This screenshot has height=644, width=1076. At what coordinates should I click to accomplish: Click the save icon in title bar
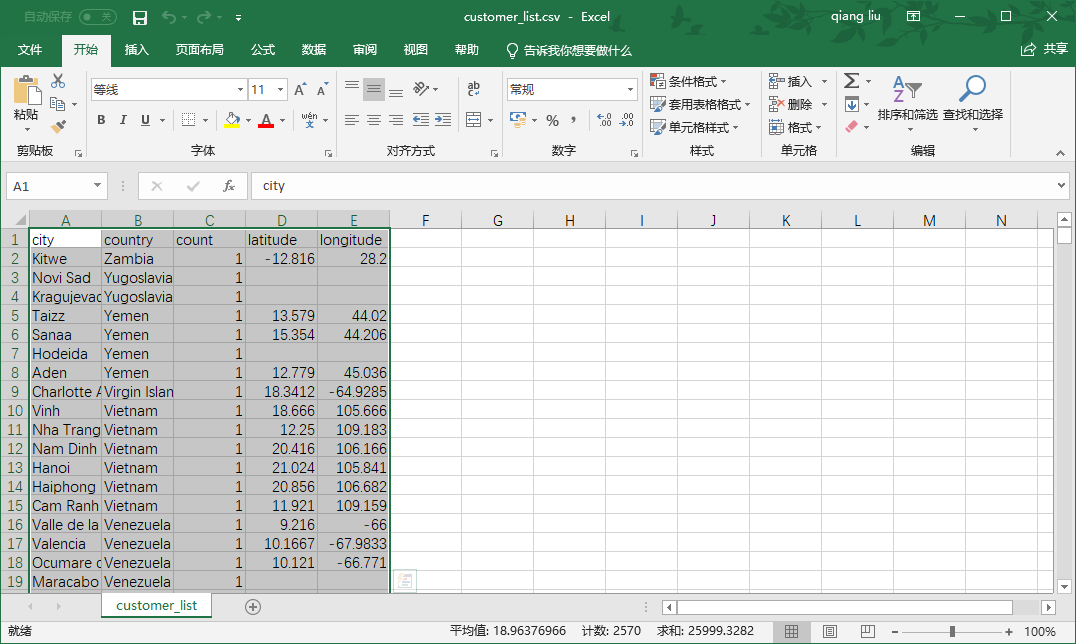point(140,17)
